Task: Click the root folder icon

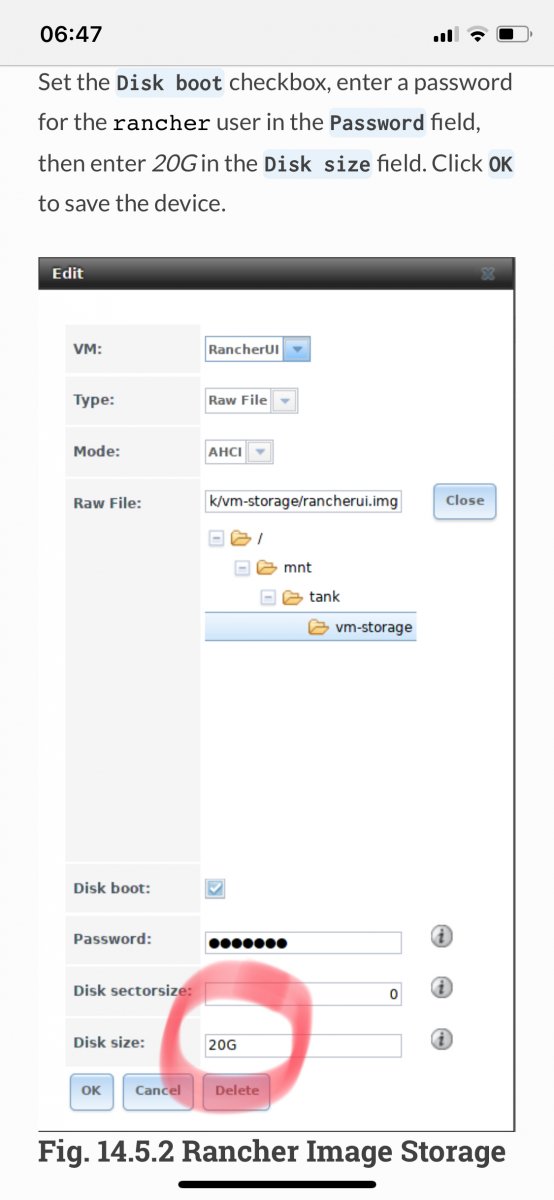Action: [240, 538]
